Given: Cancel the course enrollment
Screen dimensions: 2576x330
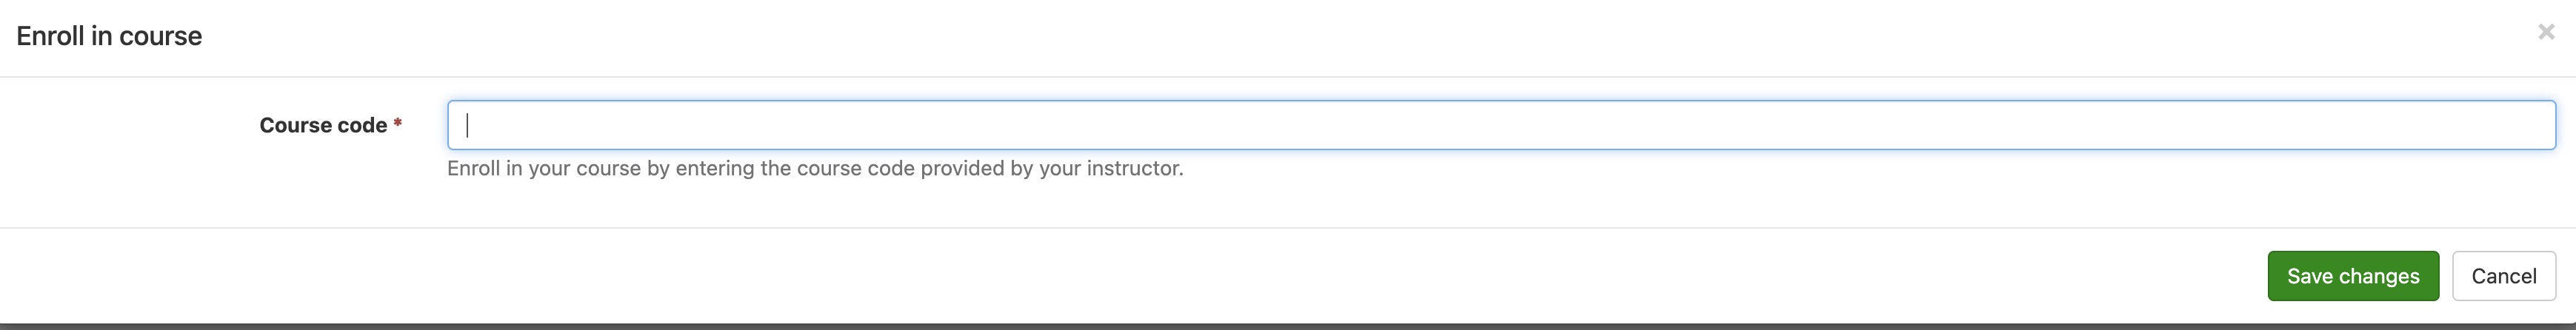Looking at the screenshot, I should [x=2503, y=276].
